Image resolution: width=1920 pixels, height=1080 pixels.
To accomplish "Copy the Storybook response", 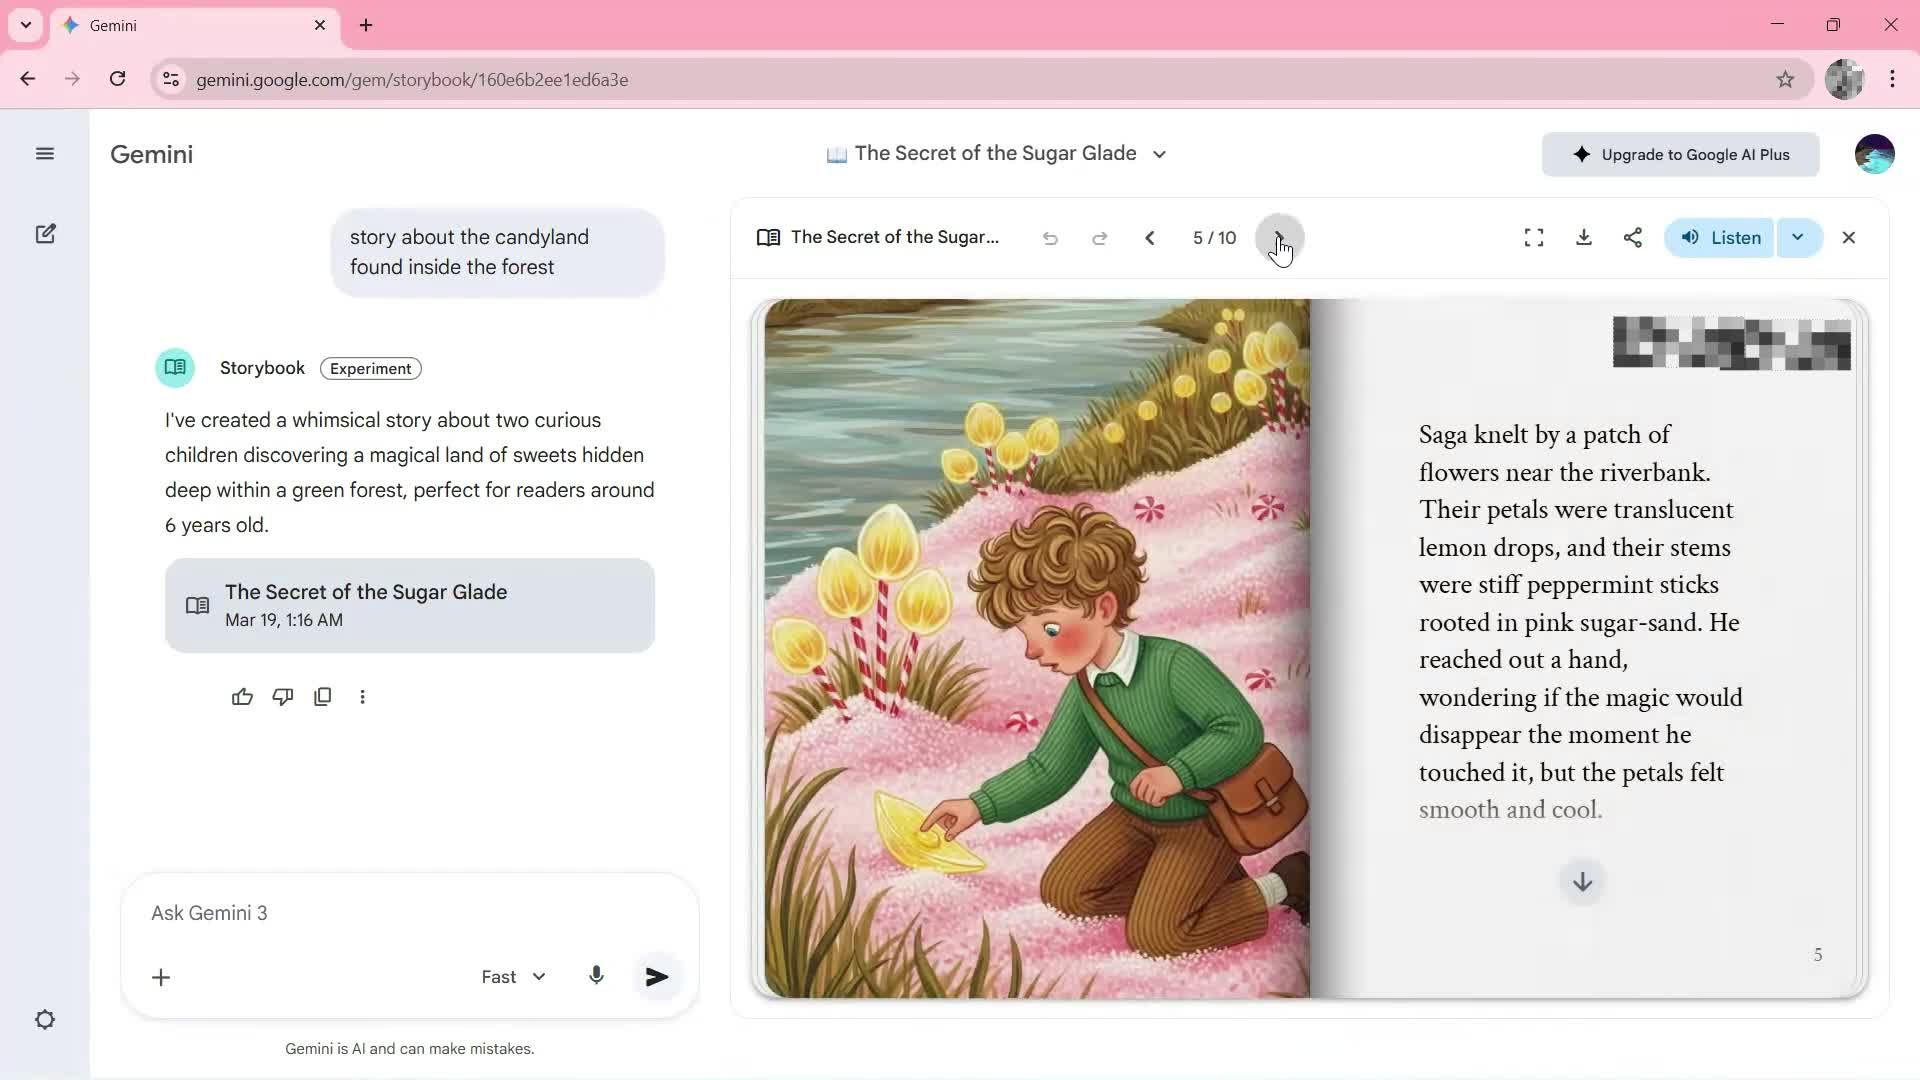I will click(x=322, y=697).
